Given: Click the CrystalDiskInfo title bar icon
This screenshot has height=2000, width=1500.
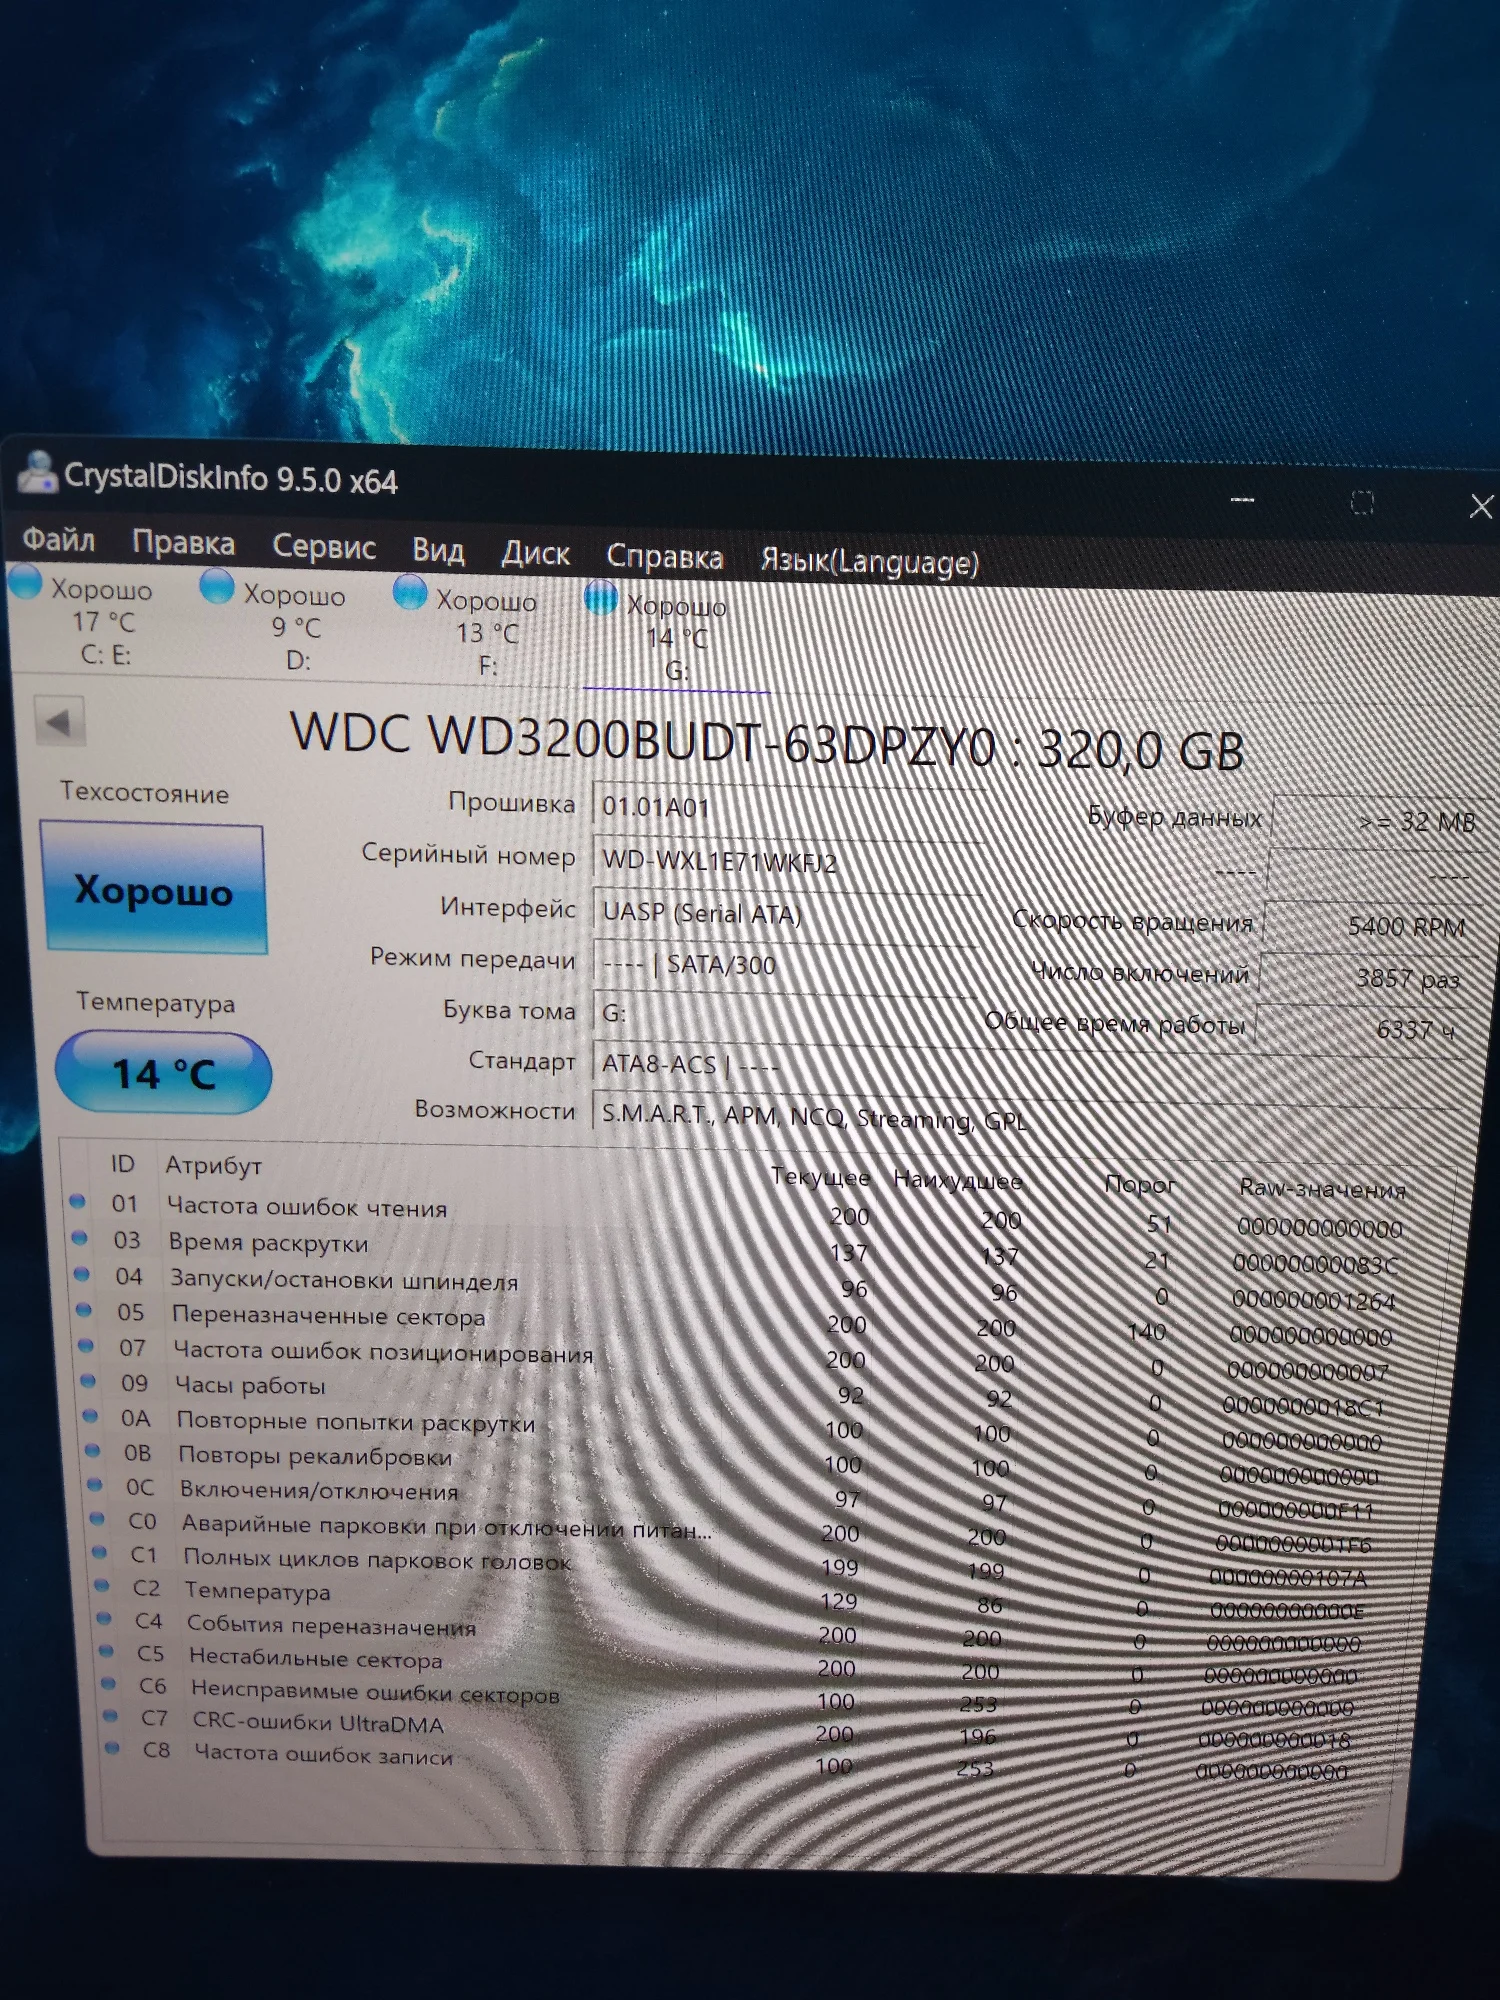Looking at the screenshot, I should [x=37, y=472].
